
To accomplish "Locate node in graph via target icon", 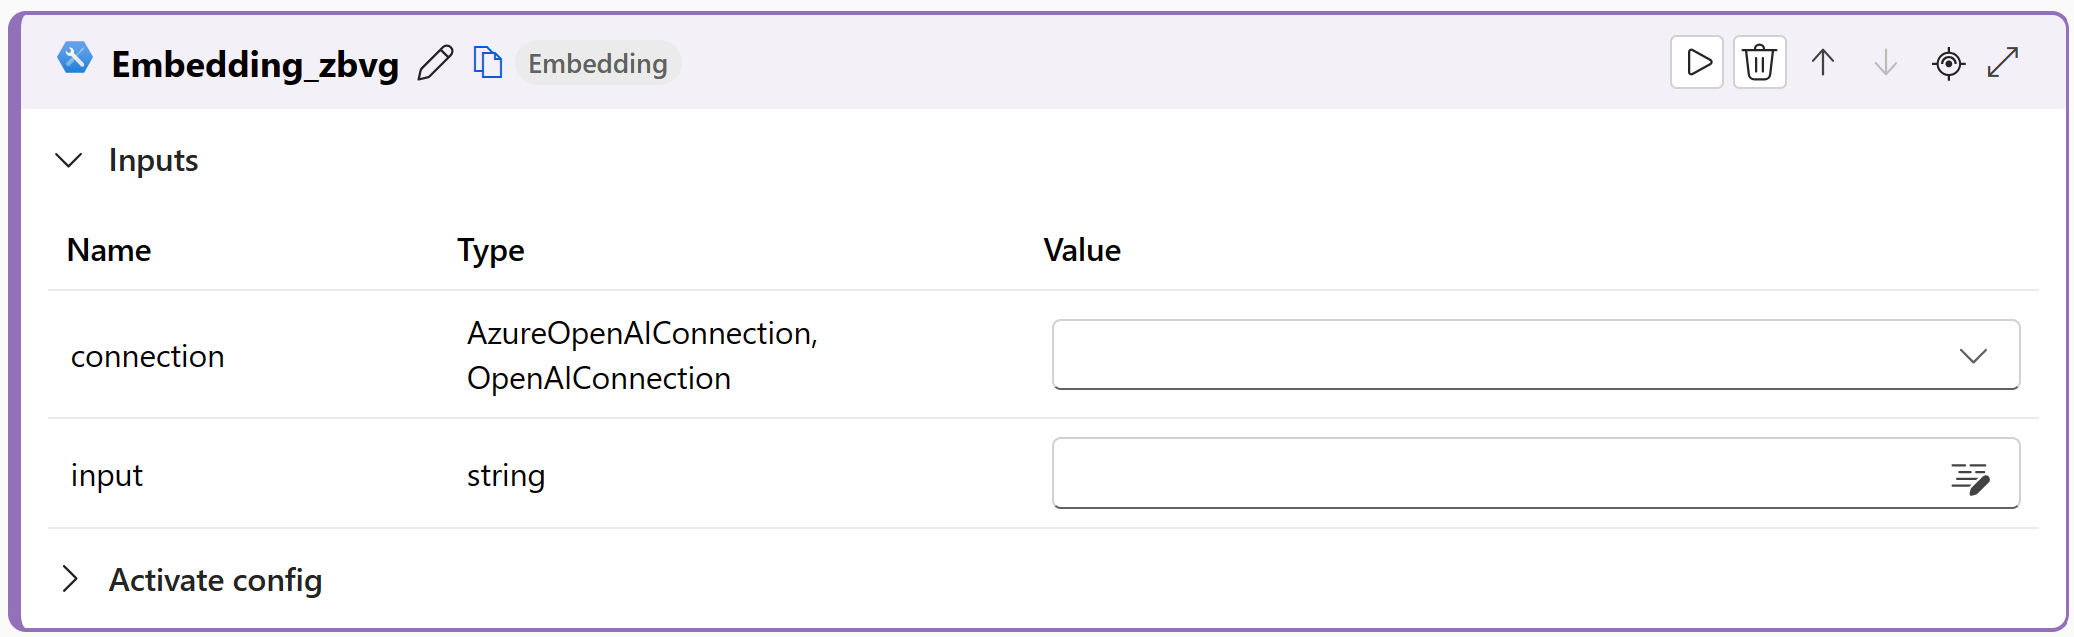I will [1948, 63].
